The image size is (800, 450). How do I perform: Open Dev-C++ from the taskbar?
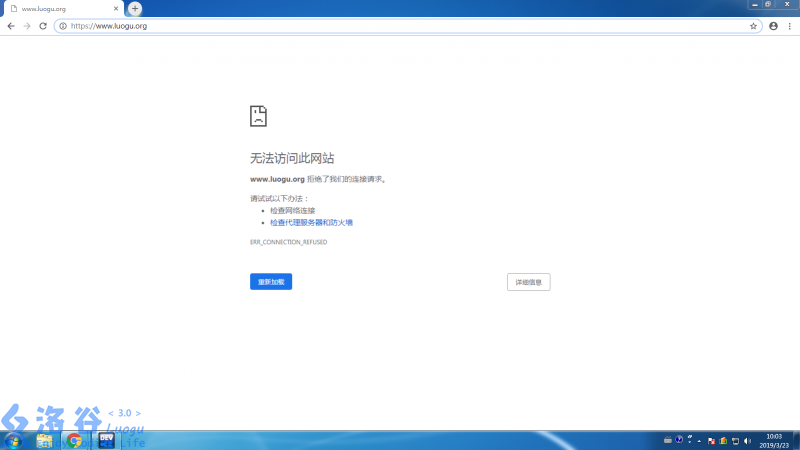click(x=105, y=440)
